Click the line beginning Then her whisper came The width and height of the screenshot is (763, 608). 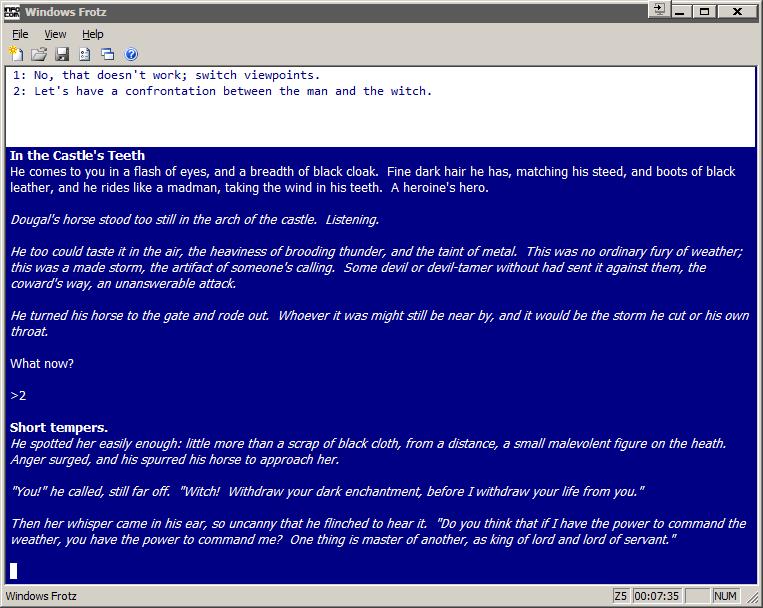click(x=379, y=531)
